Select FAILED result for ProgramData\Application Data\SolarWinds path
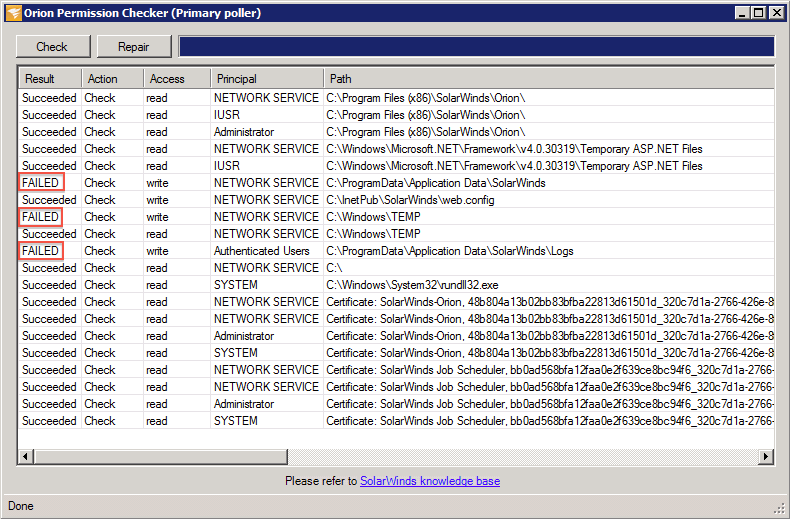790x519 pixels. pyautogui.click(x=41, y=182)
